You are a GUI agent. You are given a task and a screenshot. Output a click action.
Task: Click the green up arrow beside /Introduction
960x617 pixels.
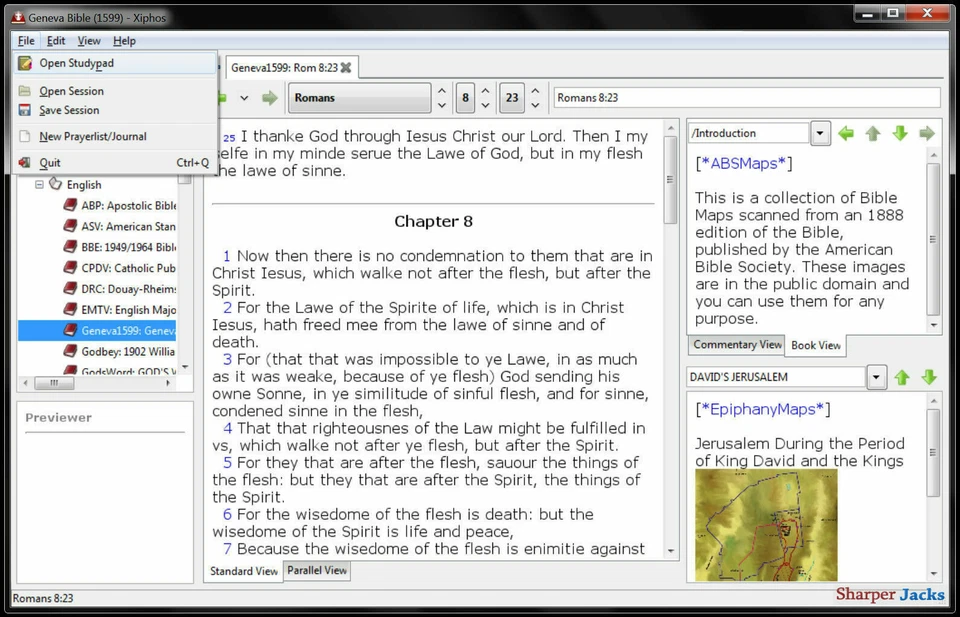click(x=873, y=132)
